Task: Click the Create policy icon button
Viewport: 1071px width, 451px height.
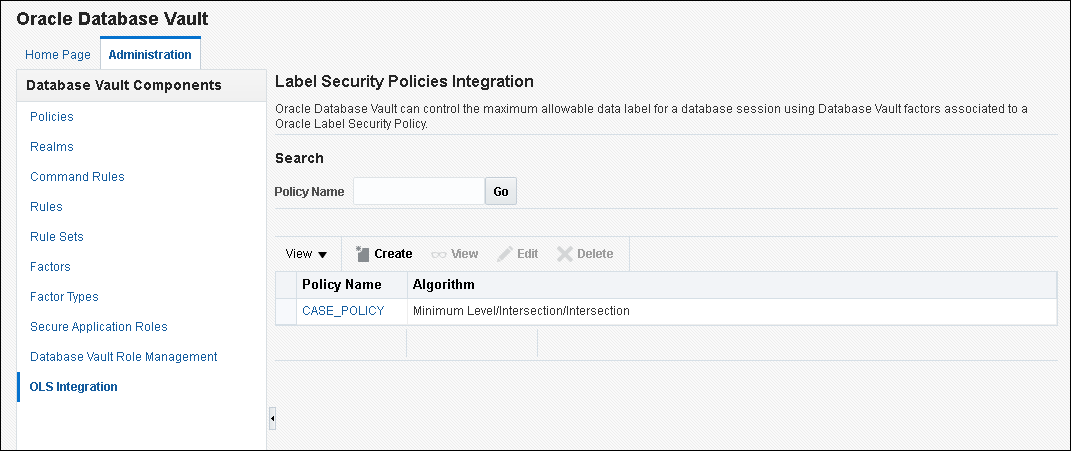Action: [x=363, y=254]
